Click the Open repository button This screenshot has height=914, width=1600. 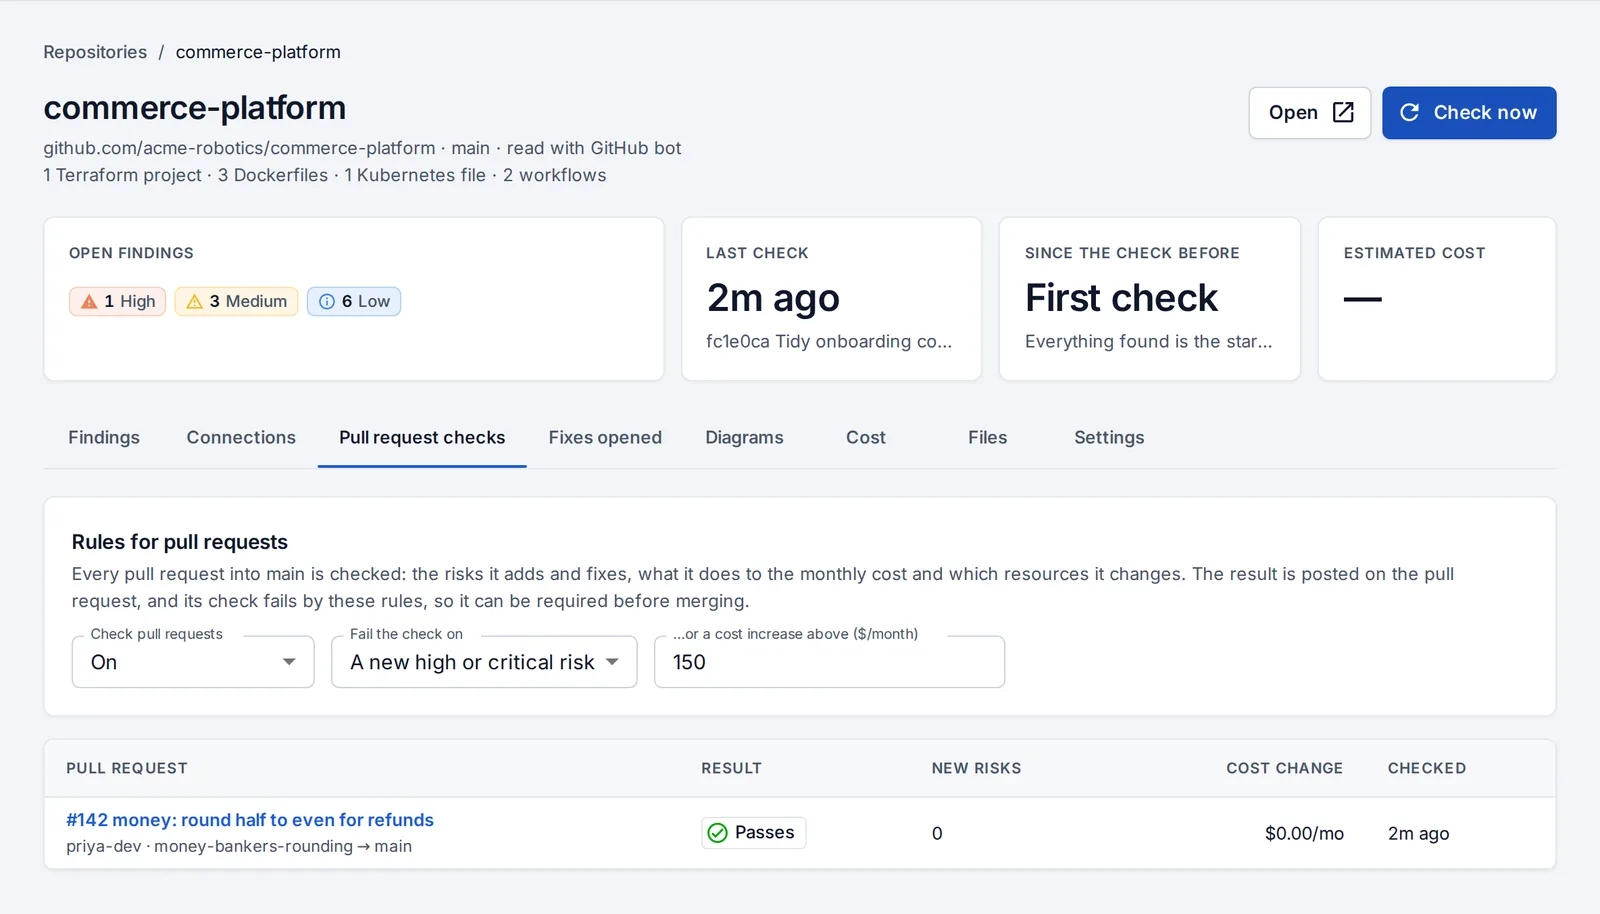point(1309,112)
